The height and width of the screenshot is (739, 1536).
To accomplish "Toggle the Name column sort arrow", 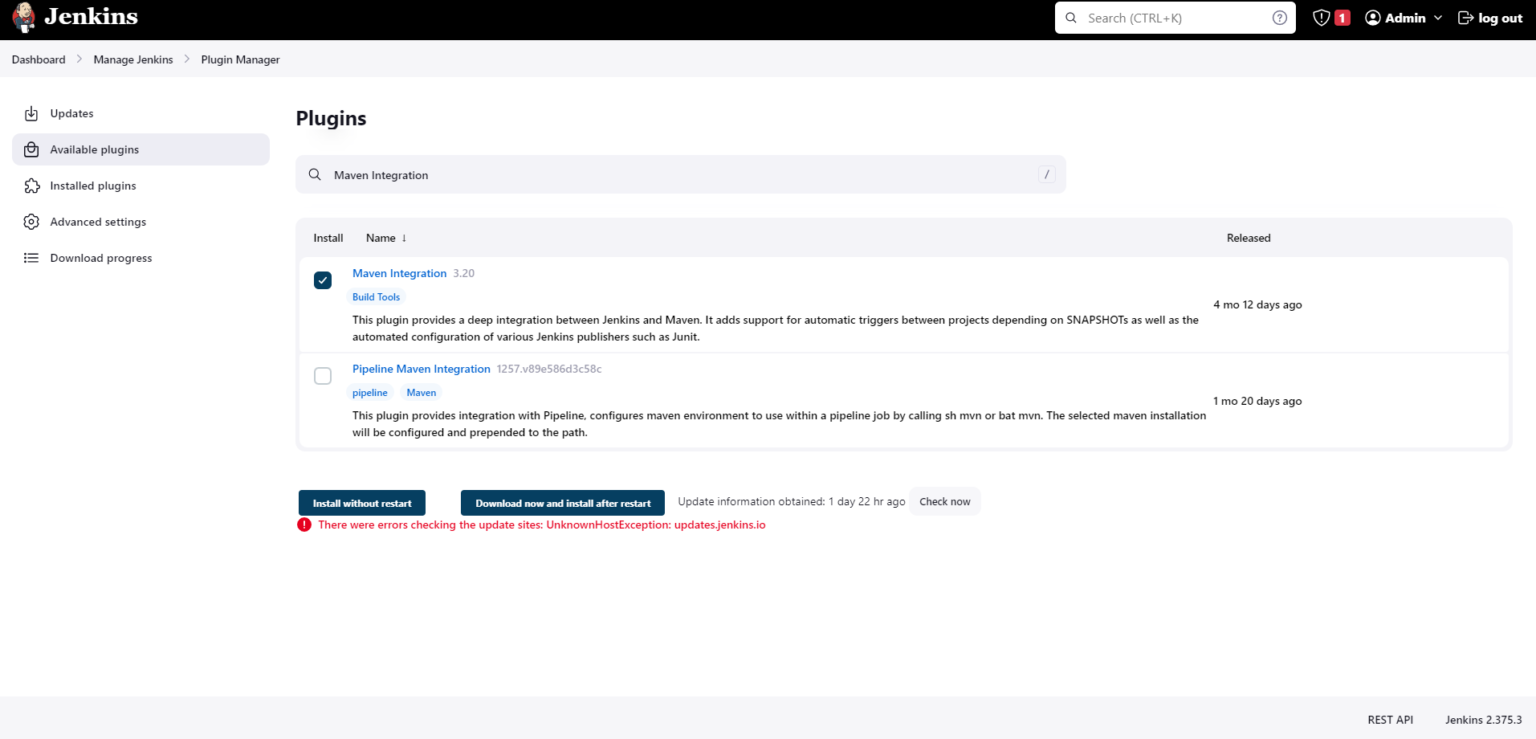I will pos(404,238).
